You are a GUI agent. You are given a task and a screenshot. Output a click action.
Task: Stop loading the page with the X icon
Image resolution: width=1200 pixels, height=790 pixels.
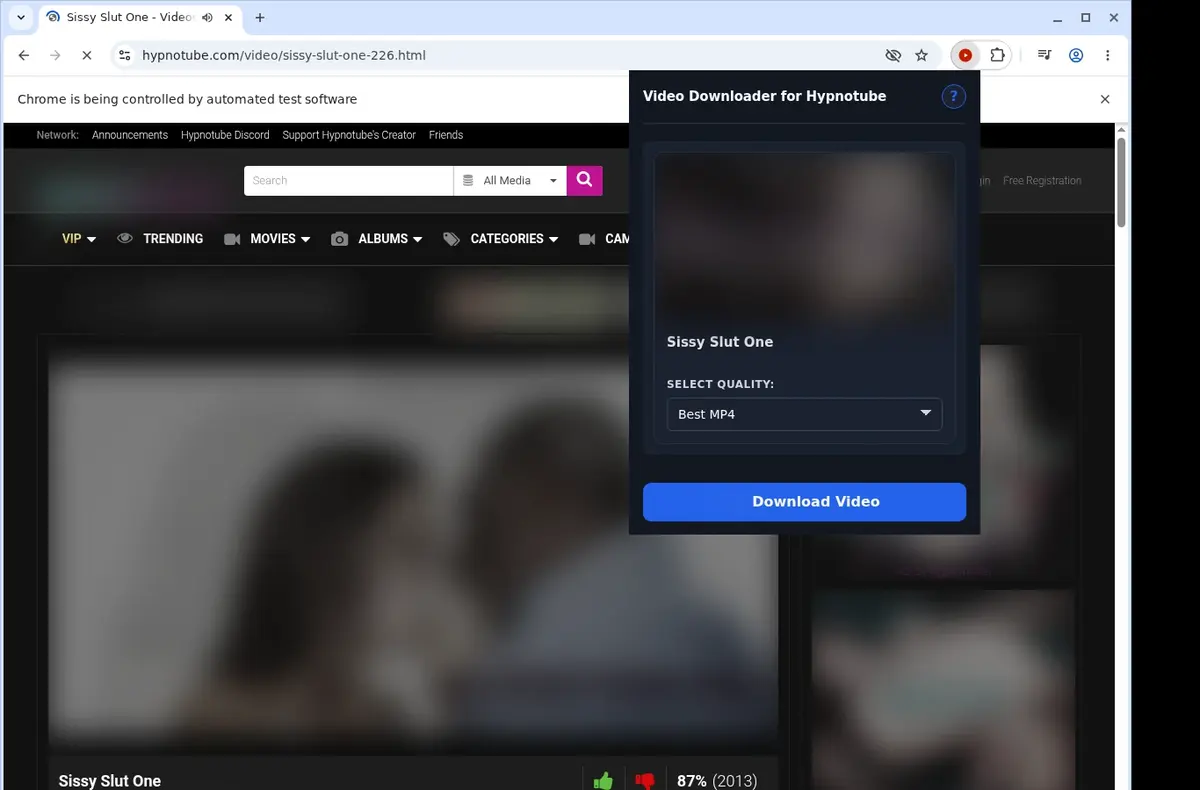tap(87, 56)
